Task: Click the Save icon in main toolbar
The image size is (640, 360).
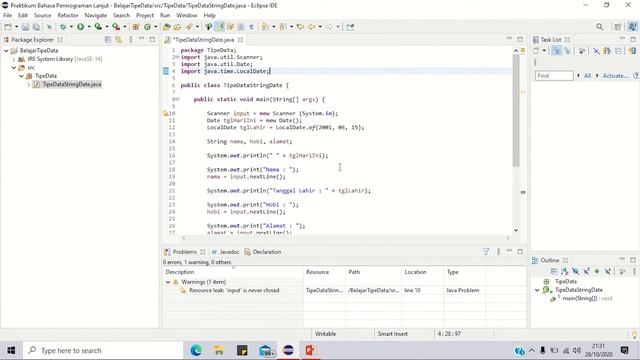Action: pos(25,27)
